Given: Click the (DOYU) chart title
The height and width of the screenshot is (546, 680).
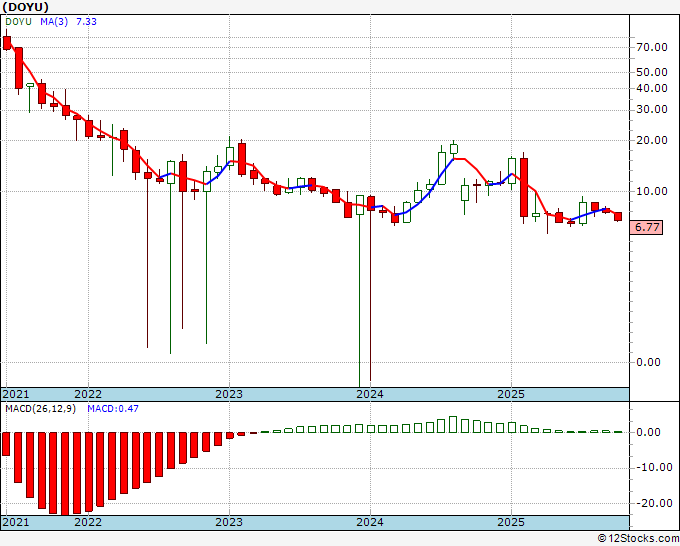Looking at the screenshot, I should (25, 7).
